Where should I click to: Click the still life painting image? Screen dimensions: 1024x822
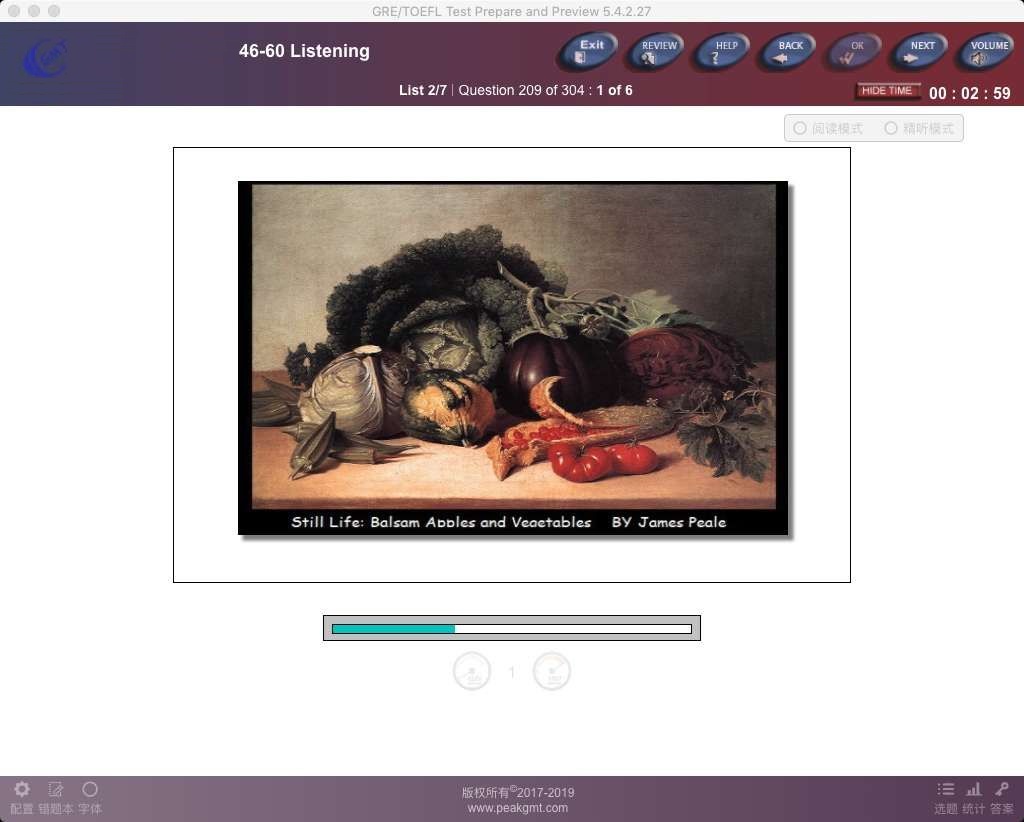(513, 358)
